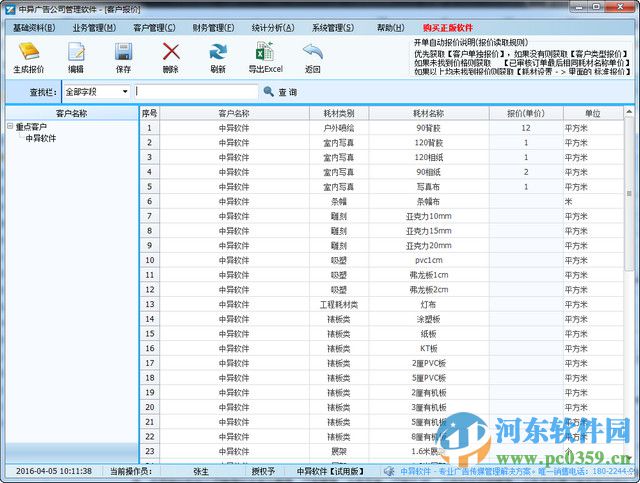Screen dimensions: 640x483
Task: Select the 5厘PVC板 cell
Action: [429, 378]
